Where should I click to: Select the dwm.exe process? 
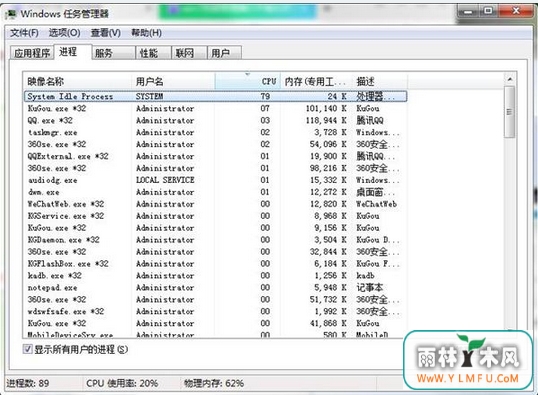pos(215,192)
